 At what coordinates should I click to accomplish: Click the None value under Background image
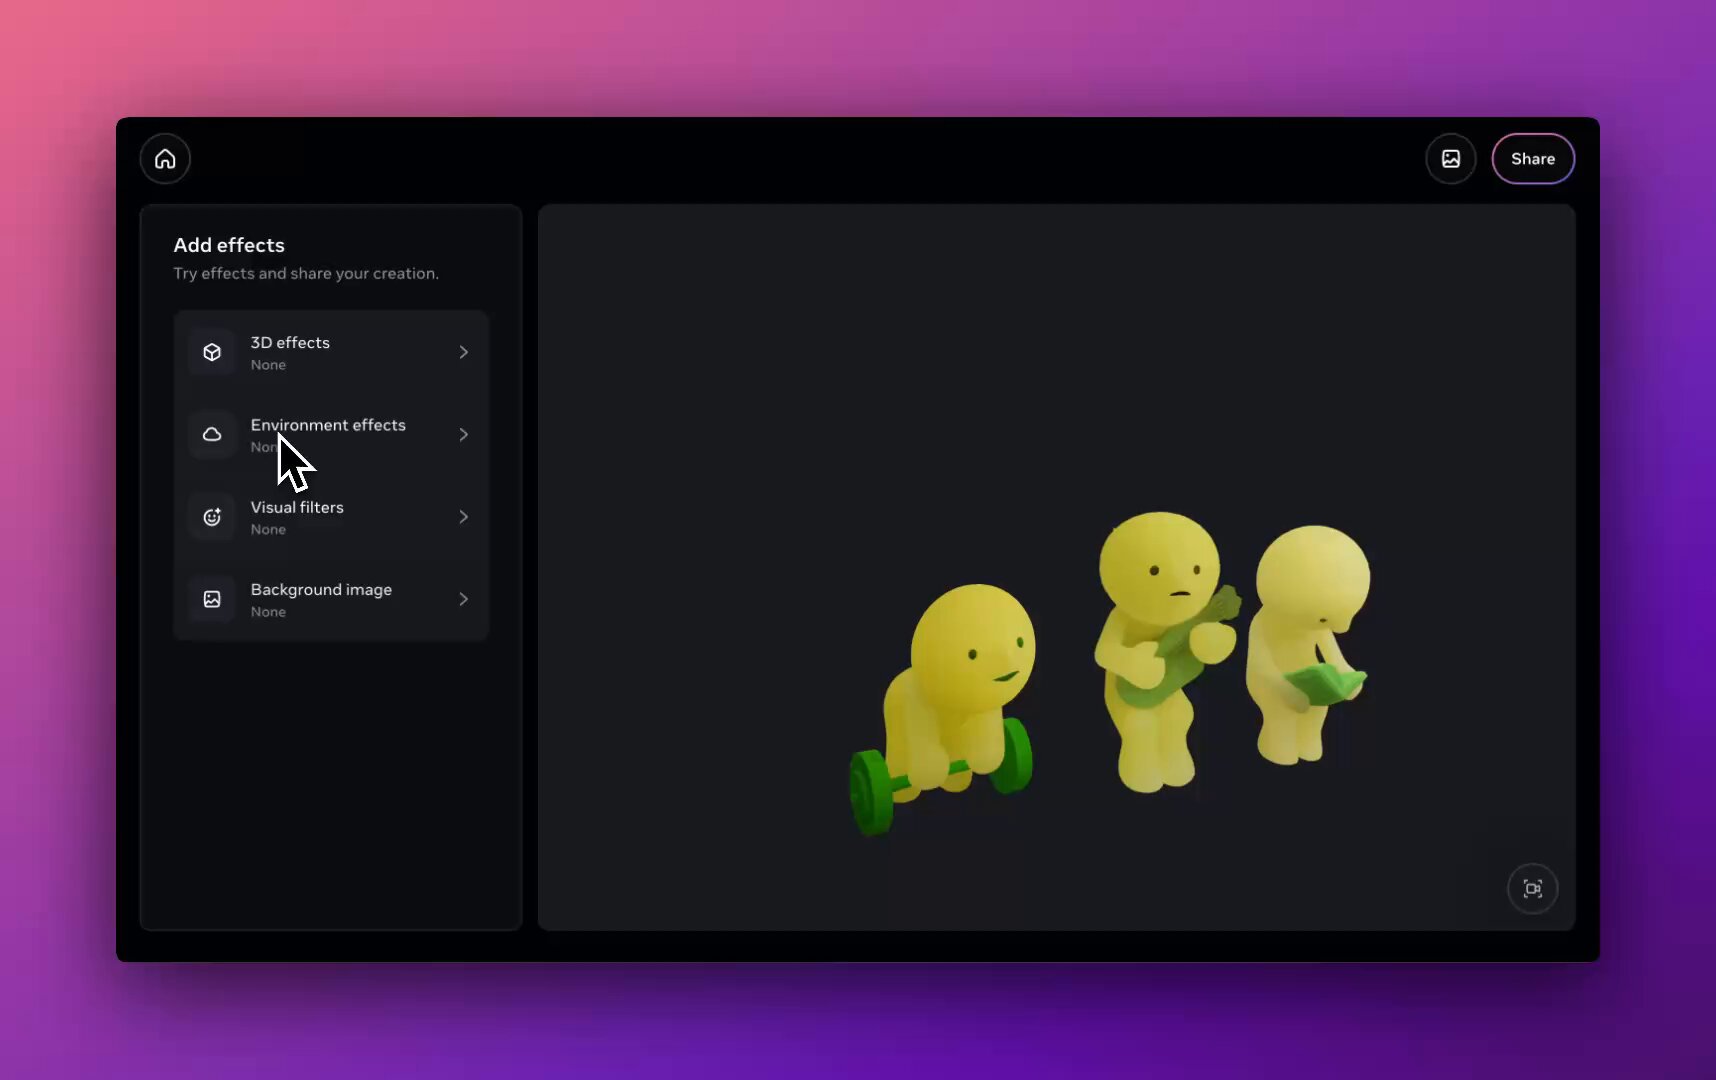268,612
